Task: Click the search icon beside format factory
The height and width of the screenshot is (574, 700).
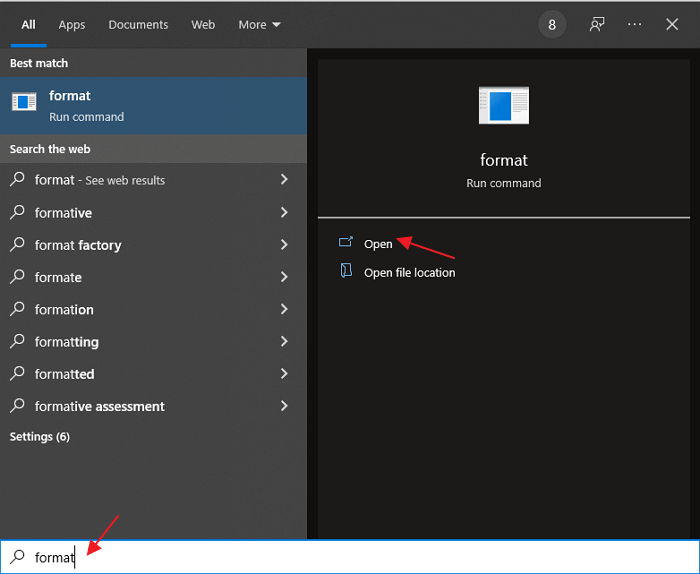Action: pyautogui.click(x=17, y=245)
